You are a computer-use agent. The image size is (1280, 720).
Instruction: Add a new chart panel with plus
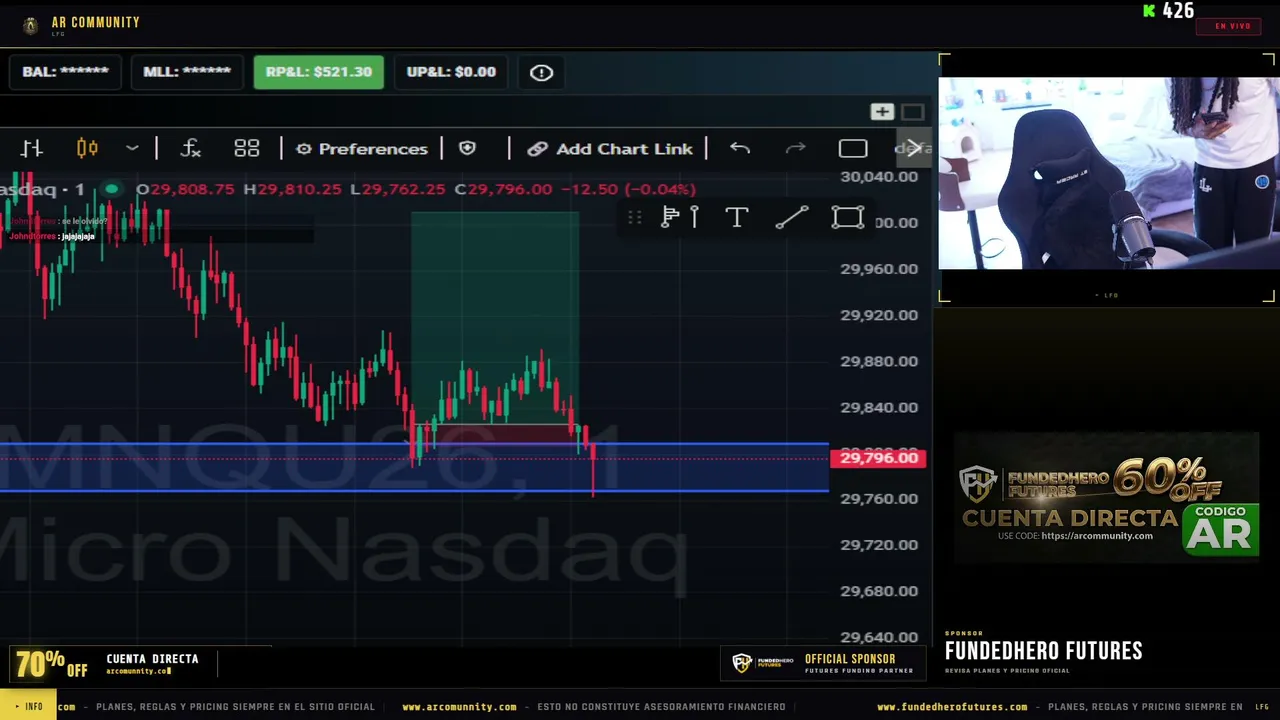882,112
